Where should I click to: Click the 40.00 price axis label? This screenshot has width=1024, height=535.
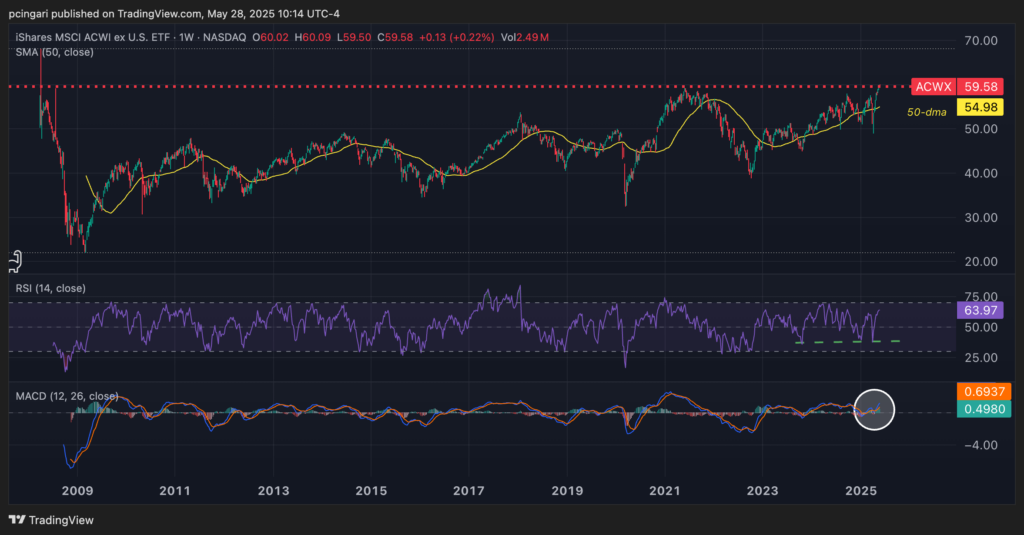click(x=981, y=173)
